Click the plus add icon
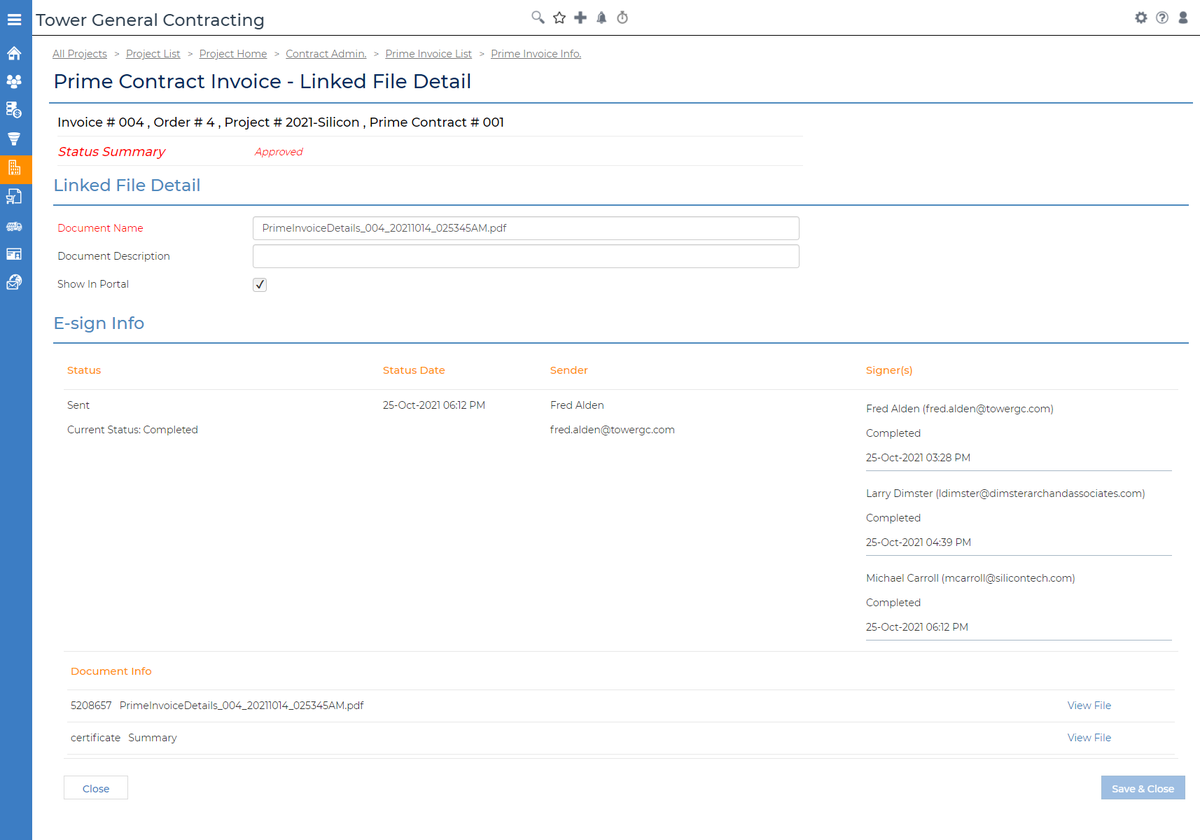The image size is (1200, 840). [580, 17]
